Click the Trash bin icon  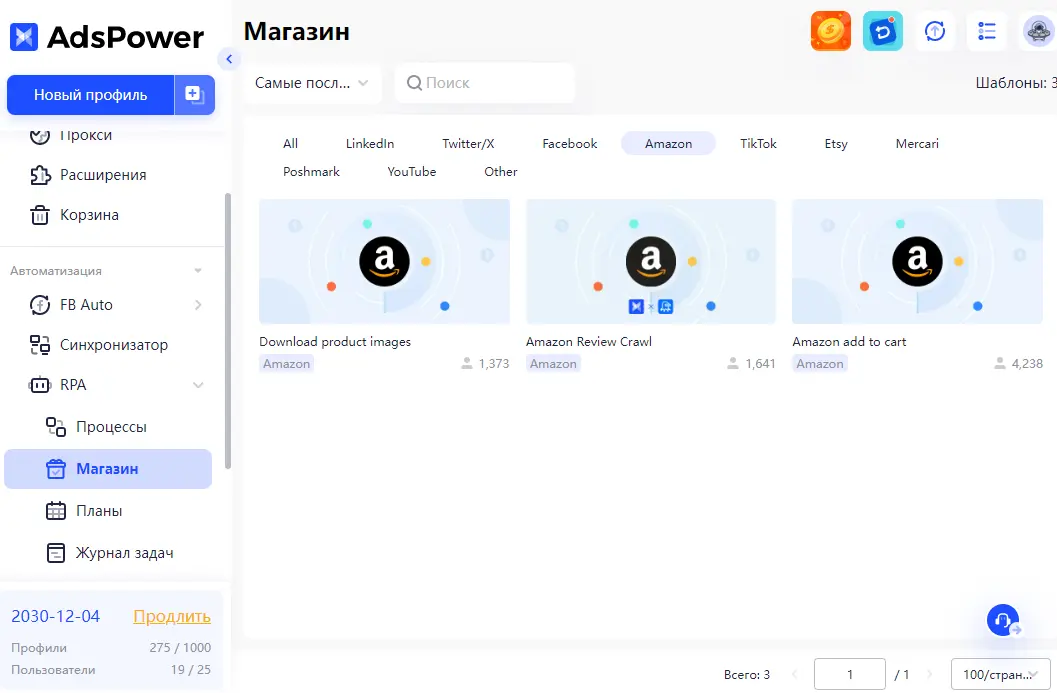click(x=40, y=215)
